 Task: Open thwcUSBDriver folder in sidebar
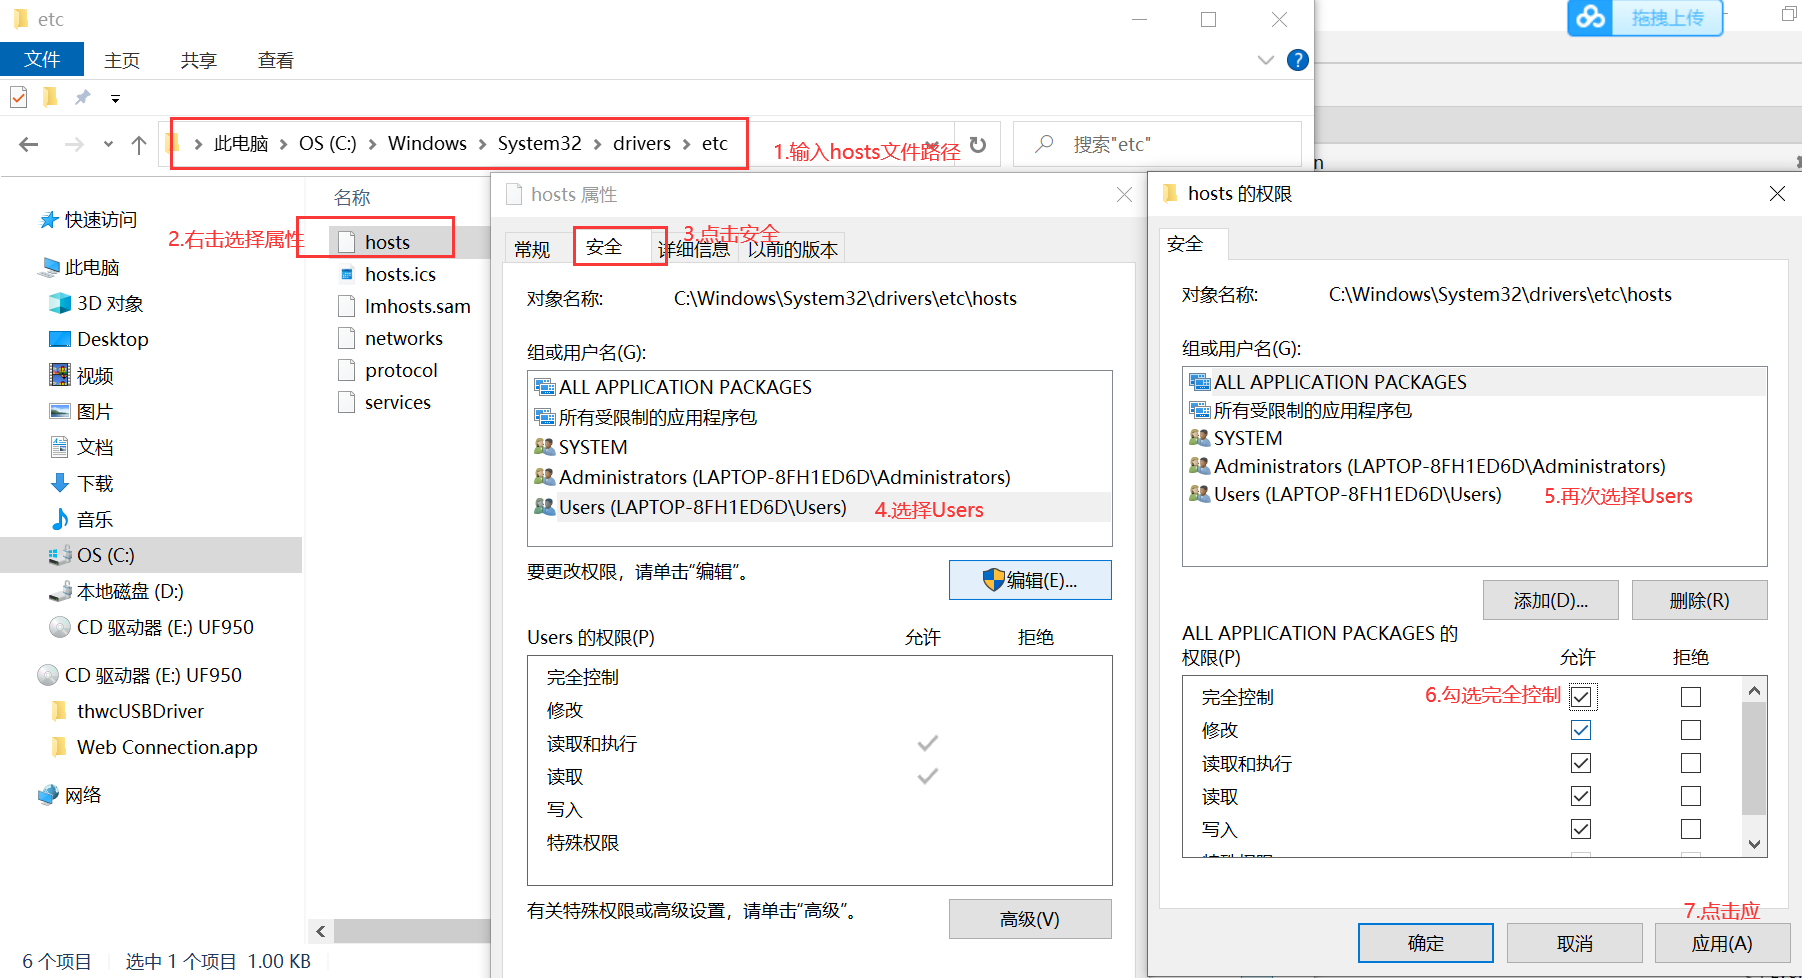[x=127, y=711]
